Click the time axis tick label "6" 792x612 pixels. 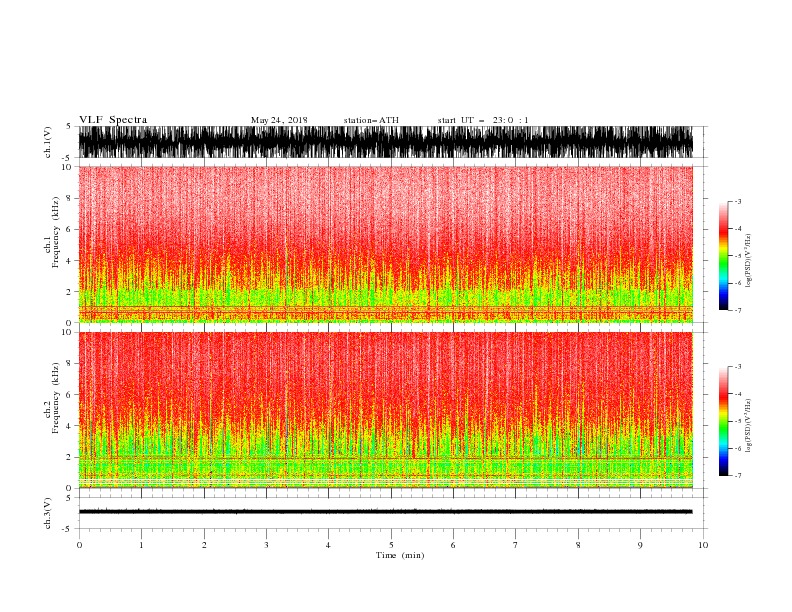point(453,545)
